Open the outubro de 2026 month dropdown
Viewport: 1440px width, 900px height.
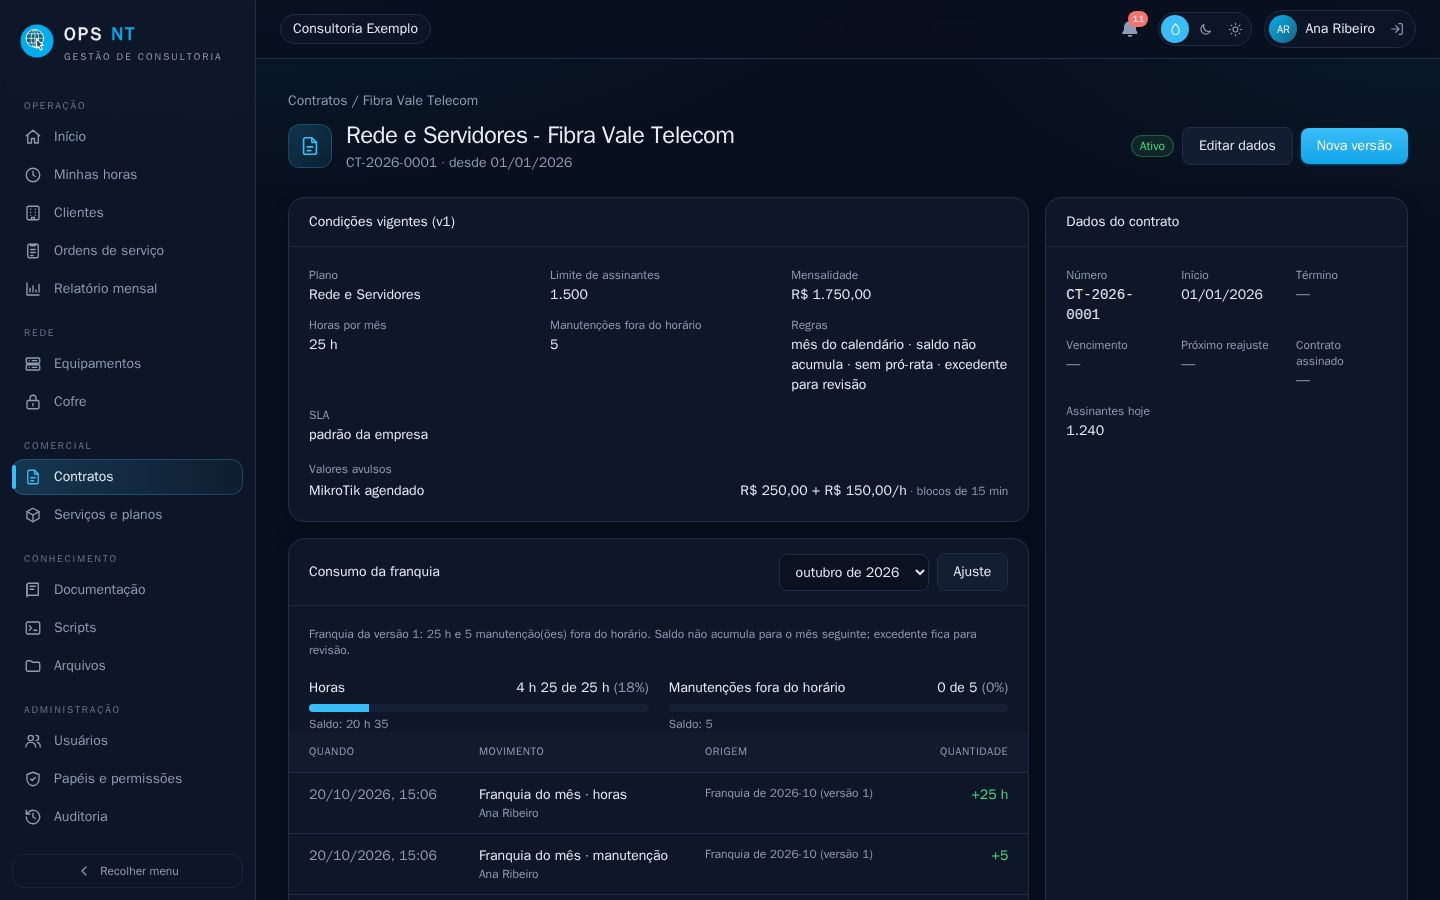point(854,573)
